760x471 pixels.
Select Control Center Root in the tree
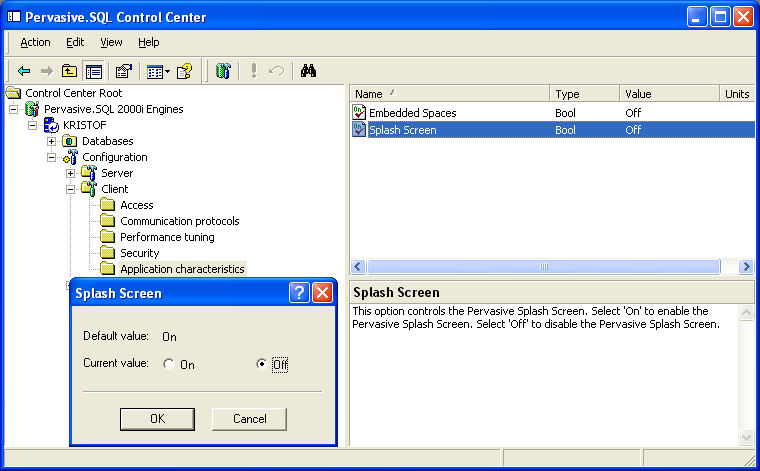(74, 93)
